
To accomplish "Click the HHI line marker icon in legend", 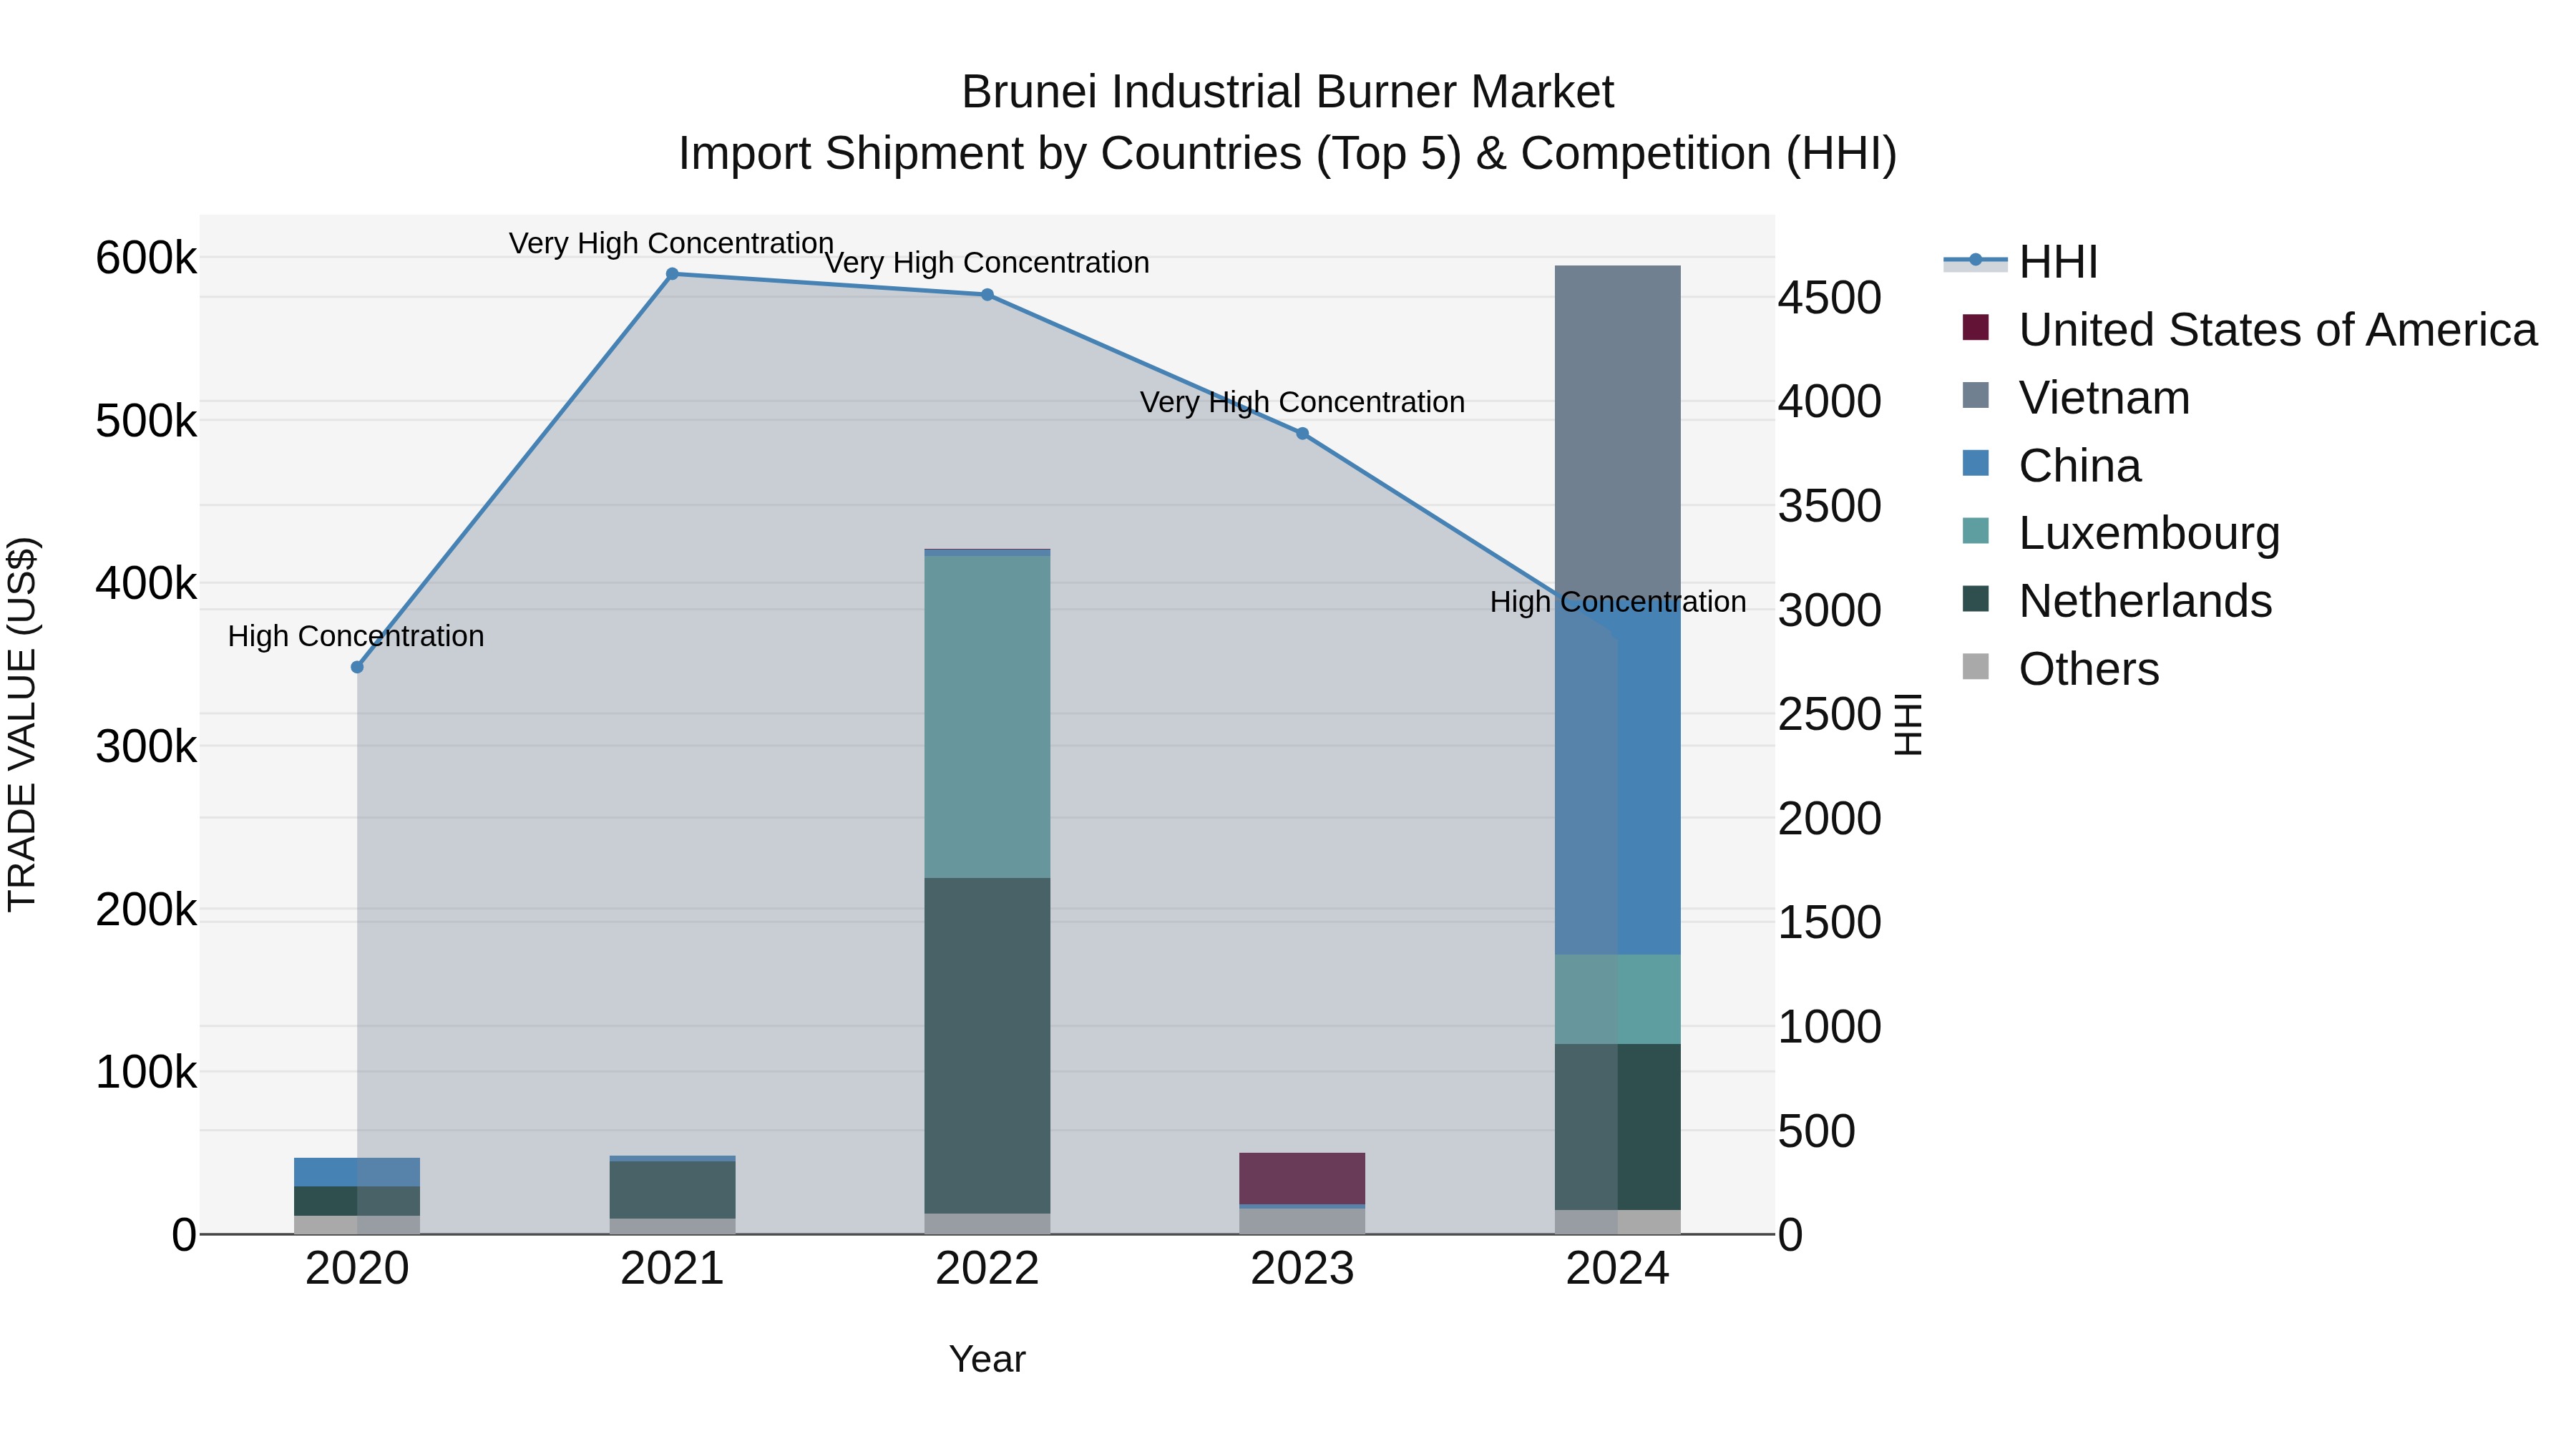I will [1975, 261].
